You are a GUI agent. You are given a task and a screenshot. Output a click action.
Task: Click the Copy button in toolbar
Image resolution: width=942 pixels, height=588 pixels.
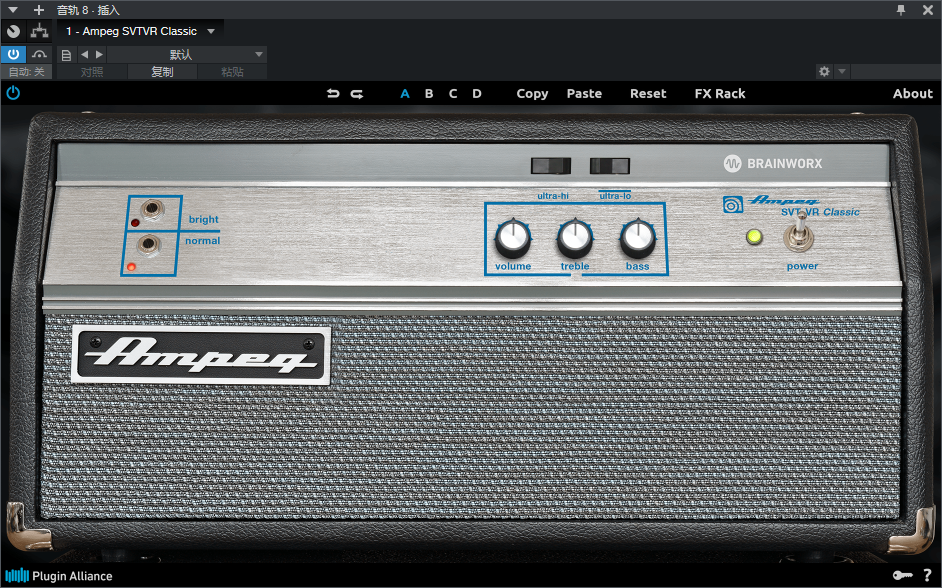click(x=532, y=94)
